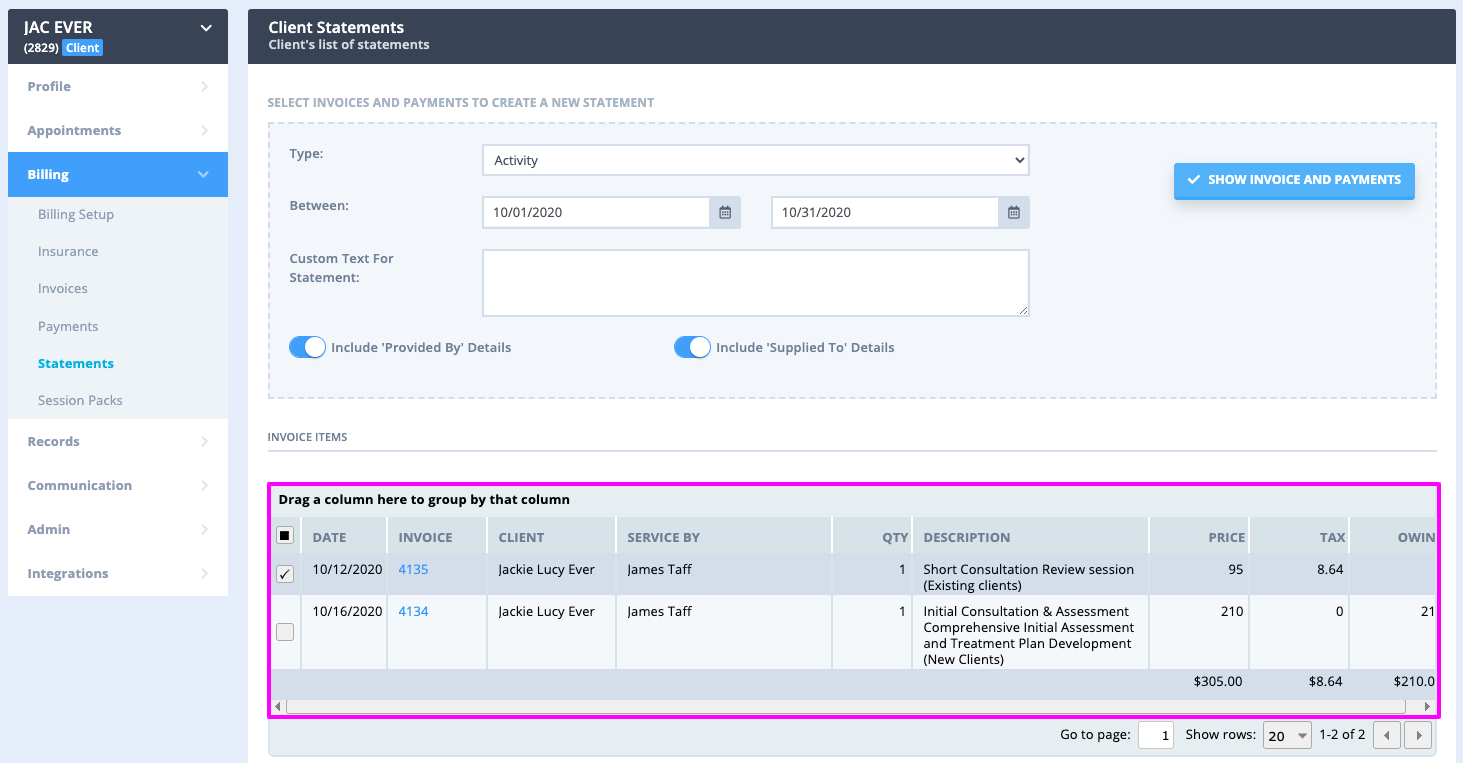Collapse the Billing sidebar section

click(x=118, y=175)
